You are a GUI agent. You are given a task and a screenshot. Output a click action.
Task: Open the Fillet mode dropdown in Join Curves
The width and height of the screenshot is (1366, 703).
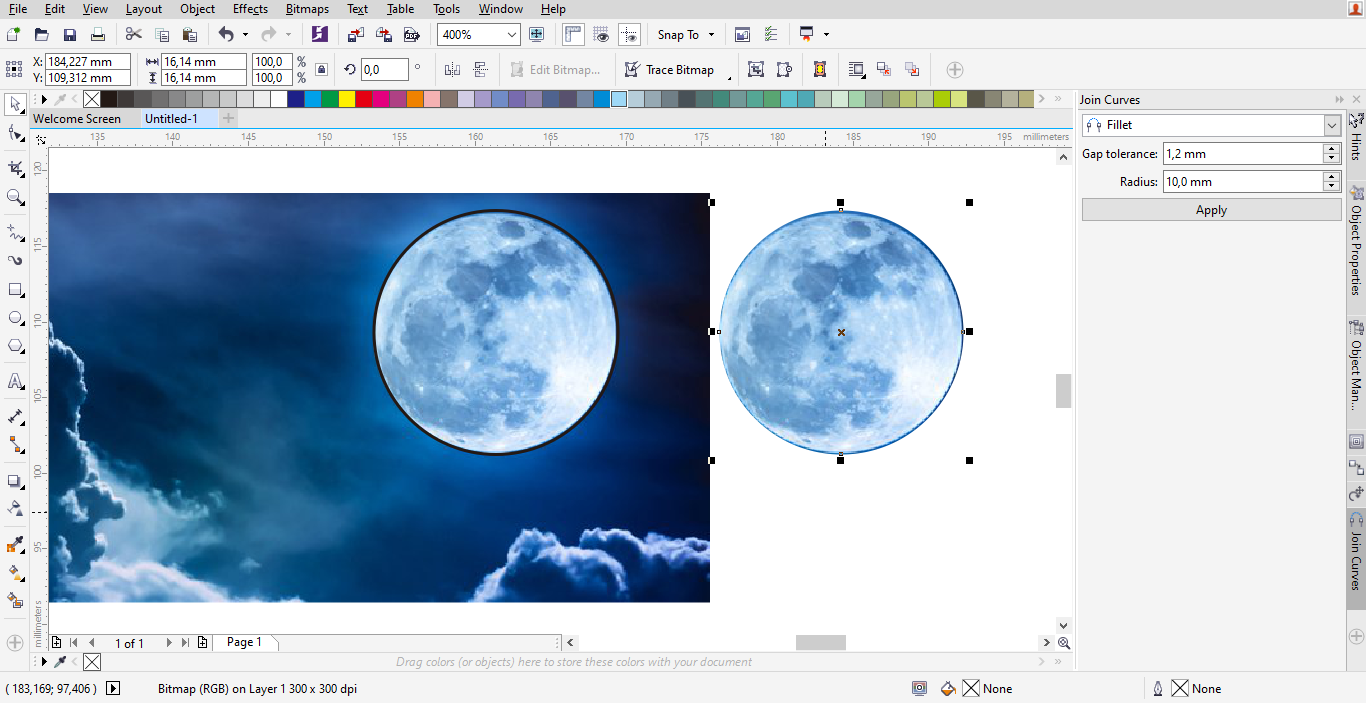pos(1332,124)
